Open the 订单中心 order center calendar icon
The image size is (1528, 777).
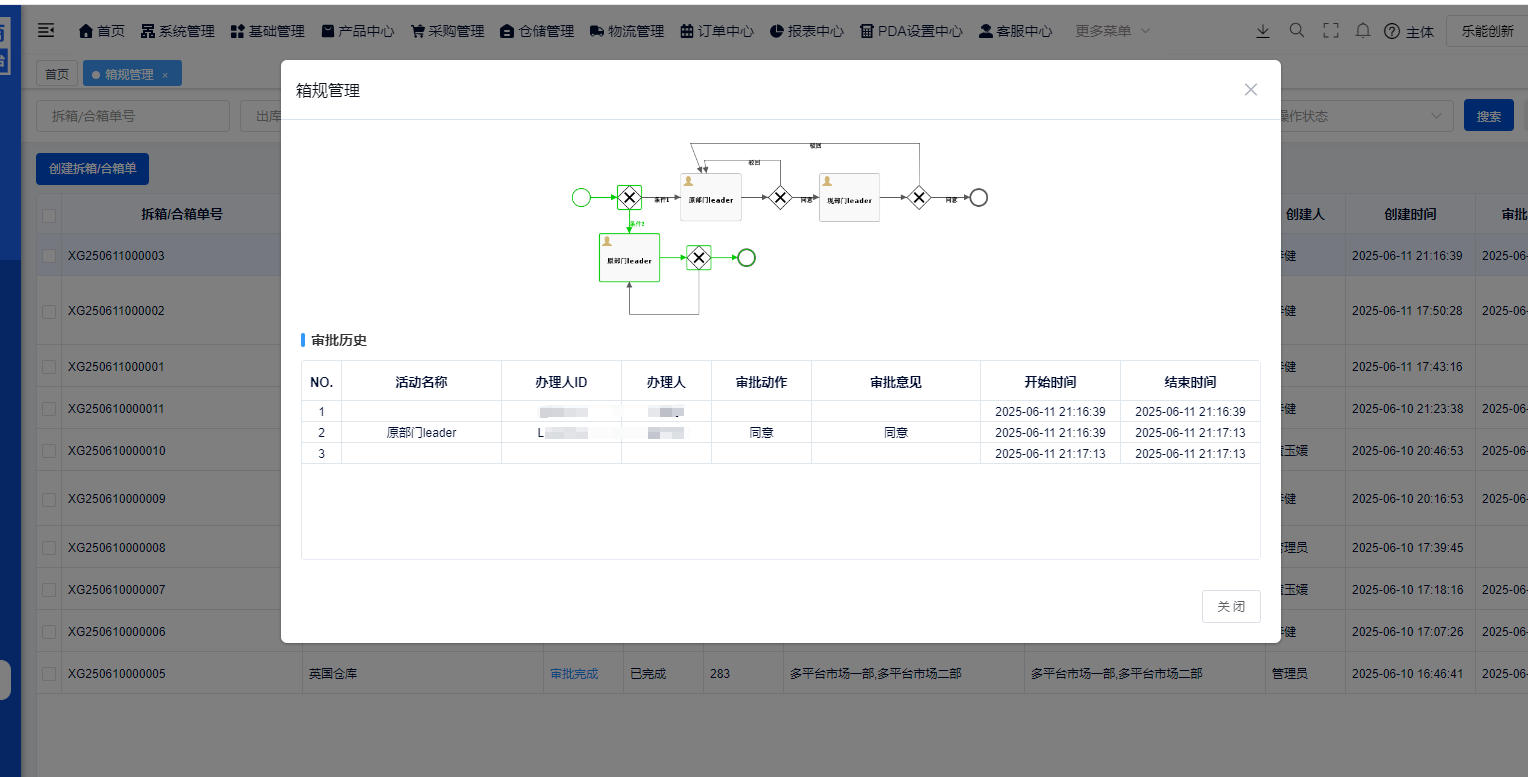click(x=685, y=30)
